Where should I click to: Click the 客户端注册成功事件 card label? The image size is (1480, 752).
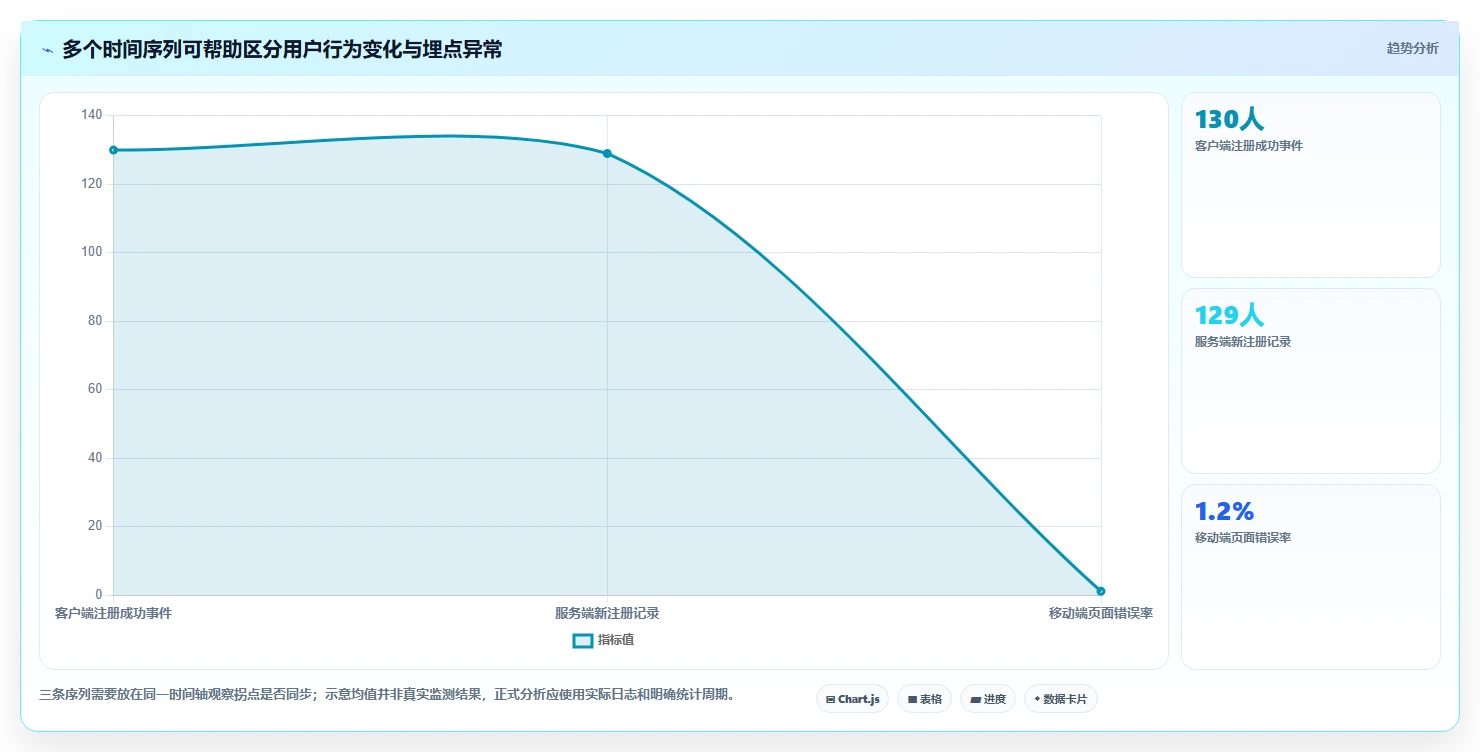(x=1249, y=146)
